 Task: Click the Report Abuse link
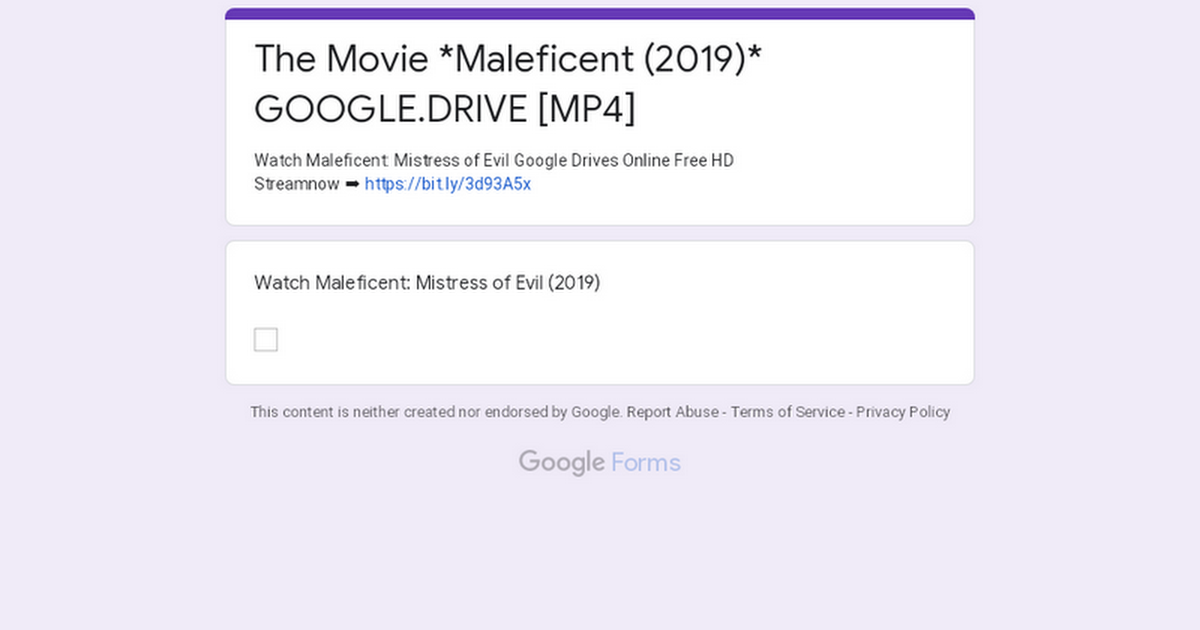pos(675,412)
